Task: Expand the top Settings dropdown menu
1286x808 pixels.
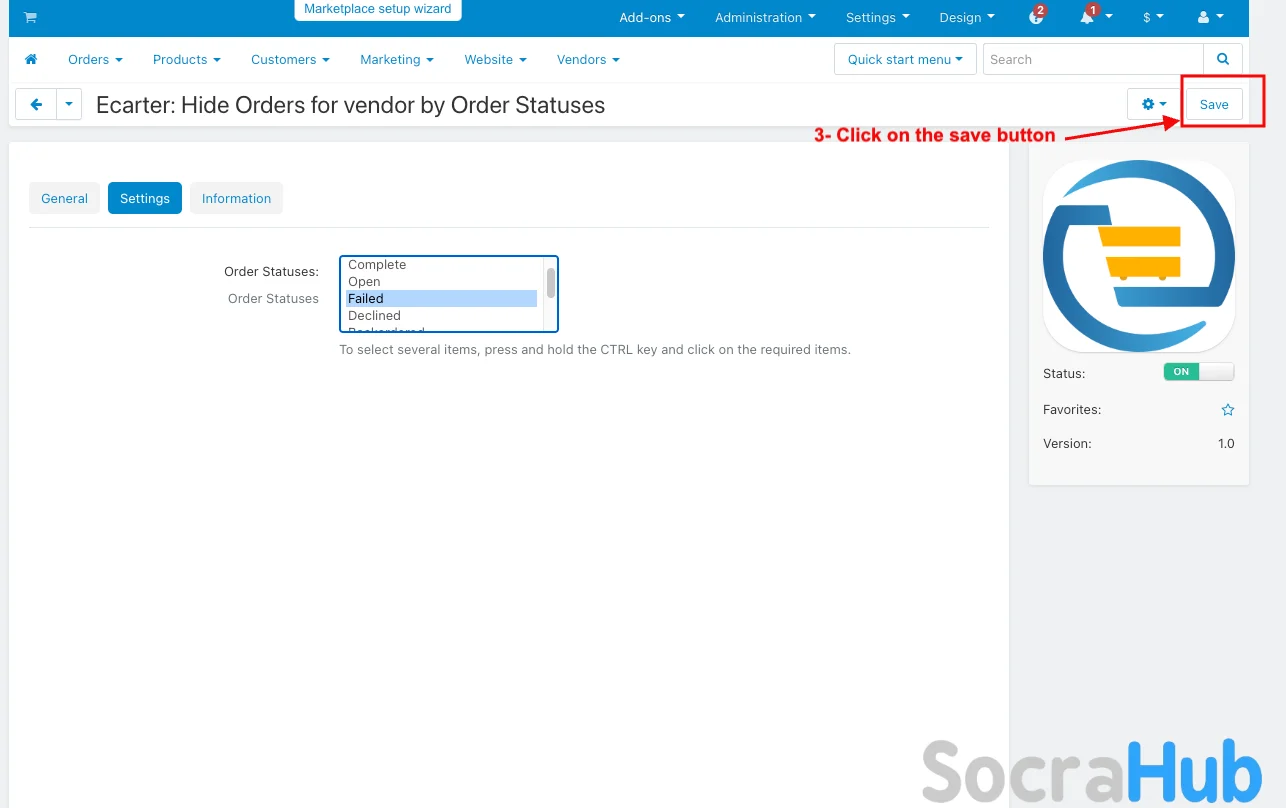Action: click(878, 17)
